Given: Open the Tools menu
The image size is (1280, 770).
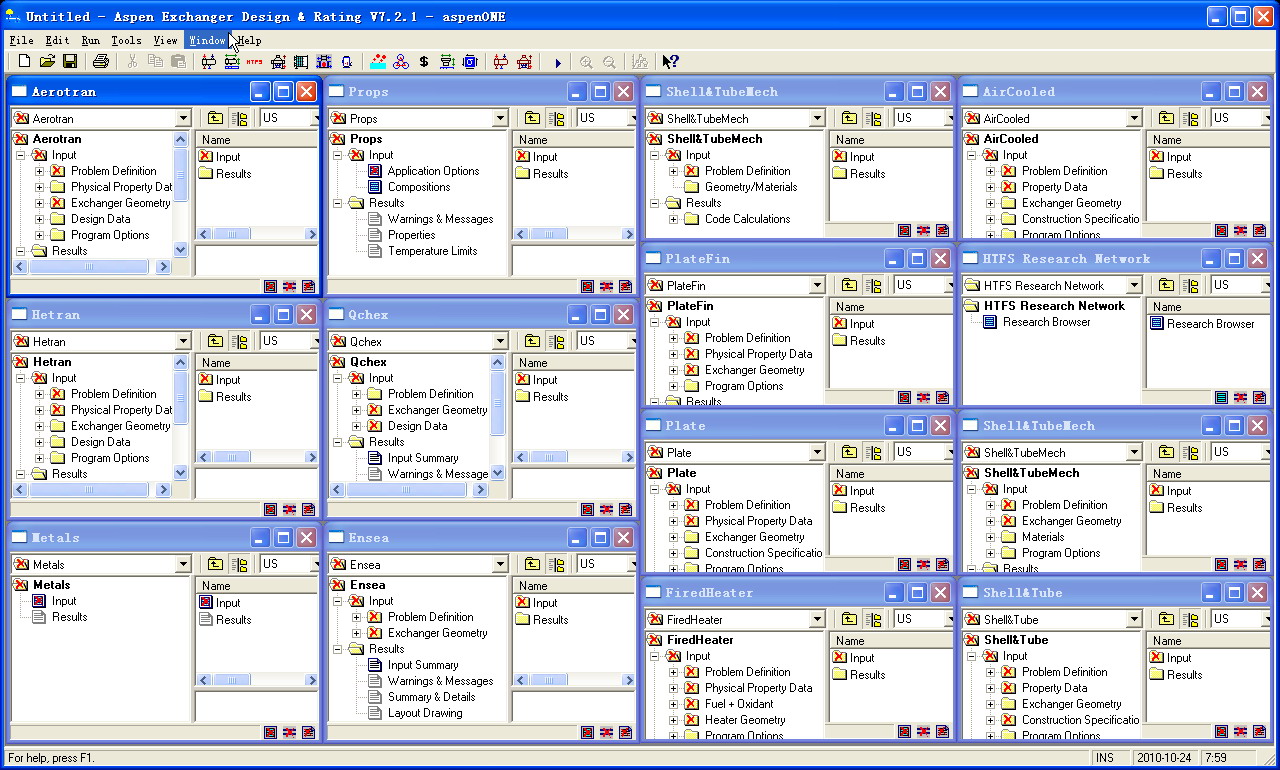Looking at the screenshot, I should tap(126, 41).
